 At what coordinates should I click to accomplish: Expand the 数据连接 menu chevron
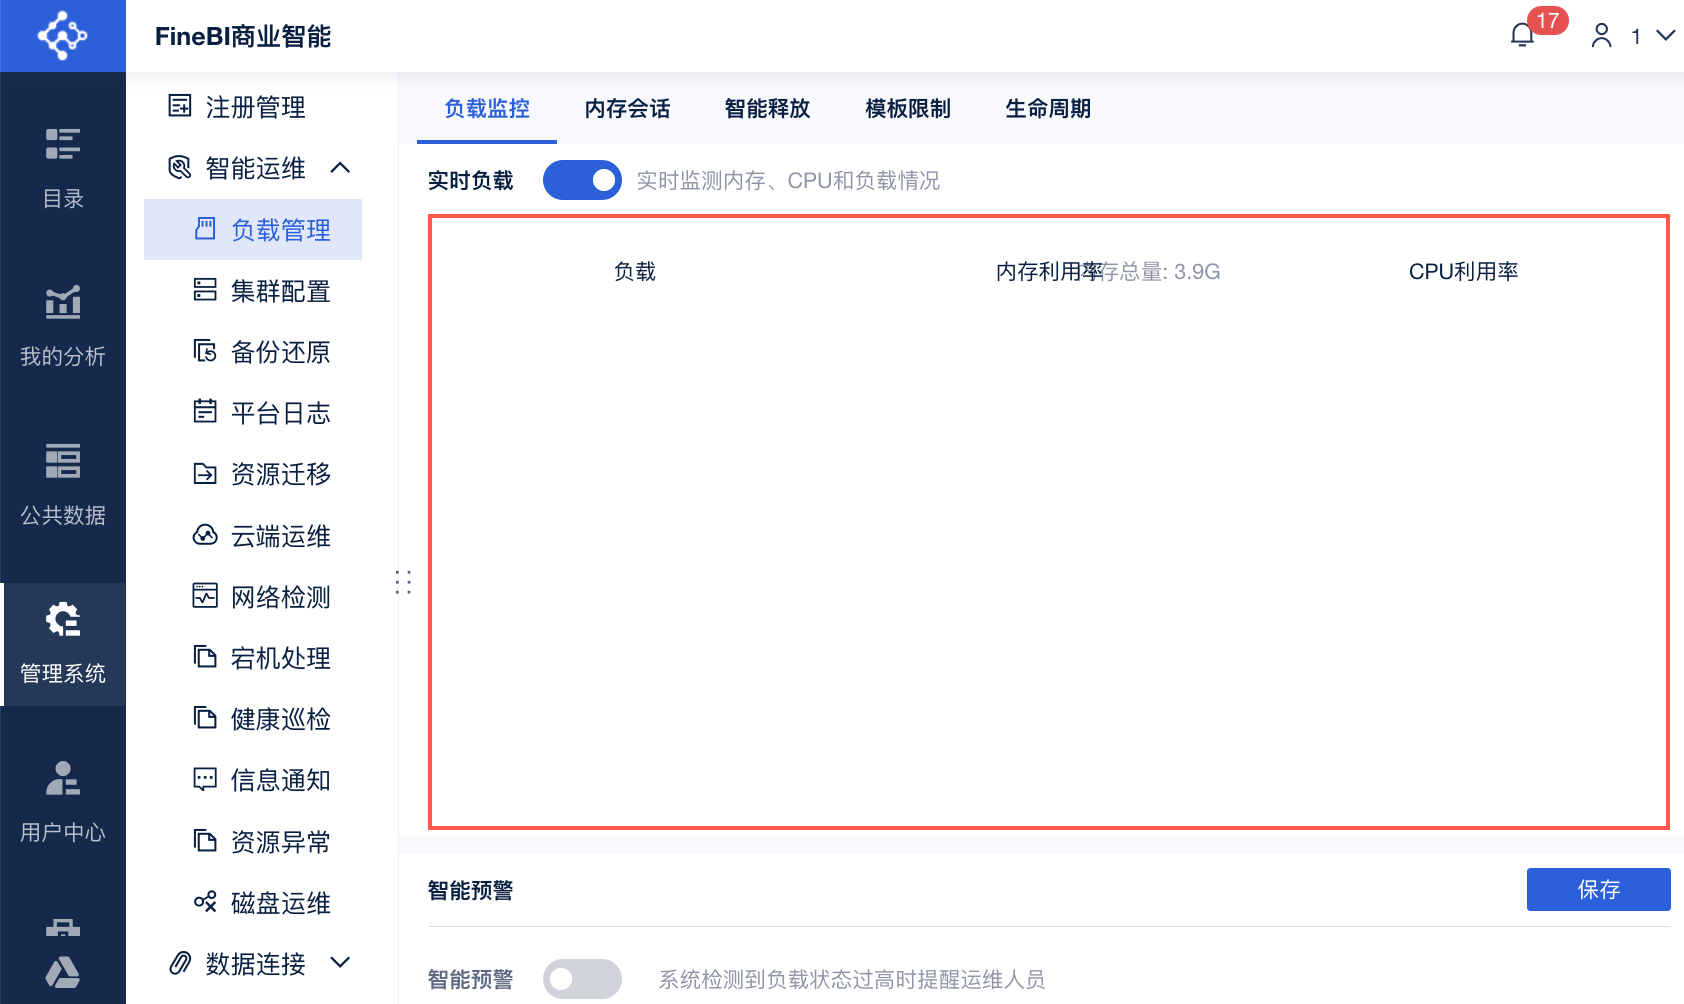tap(340, 962)
